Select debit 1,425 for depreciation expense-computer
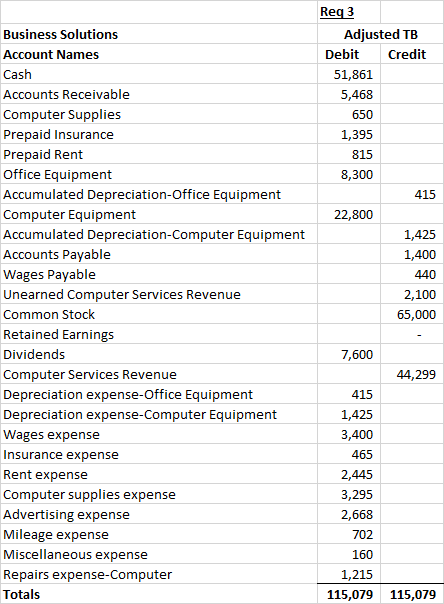The height and width of the screenshot is (604, 444). click(357, 415)
